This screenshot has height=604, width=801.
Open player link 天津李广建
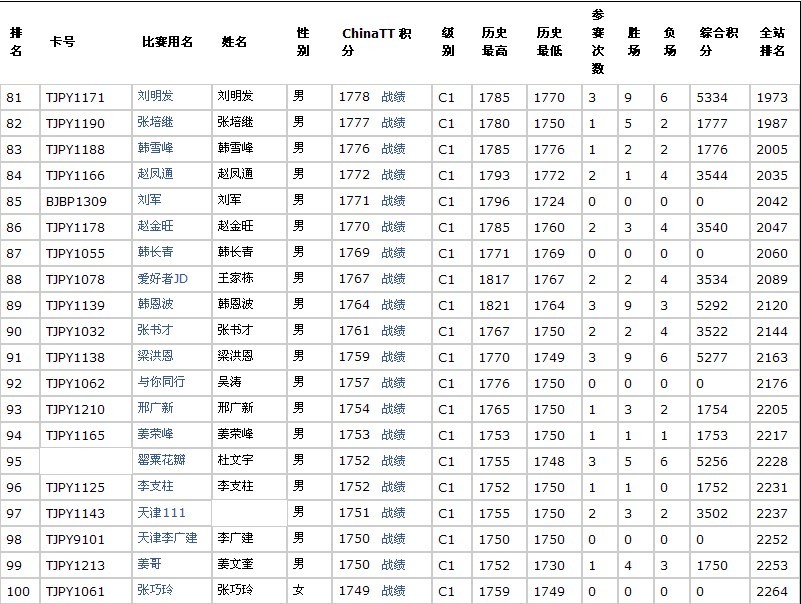point(167,538)
